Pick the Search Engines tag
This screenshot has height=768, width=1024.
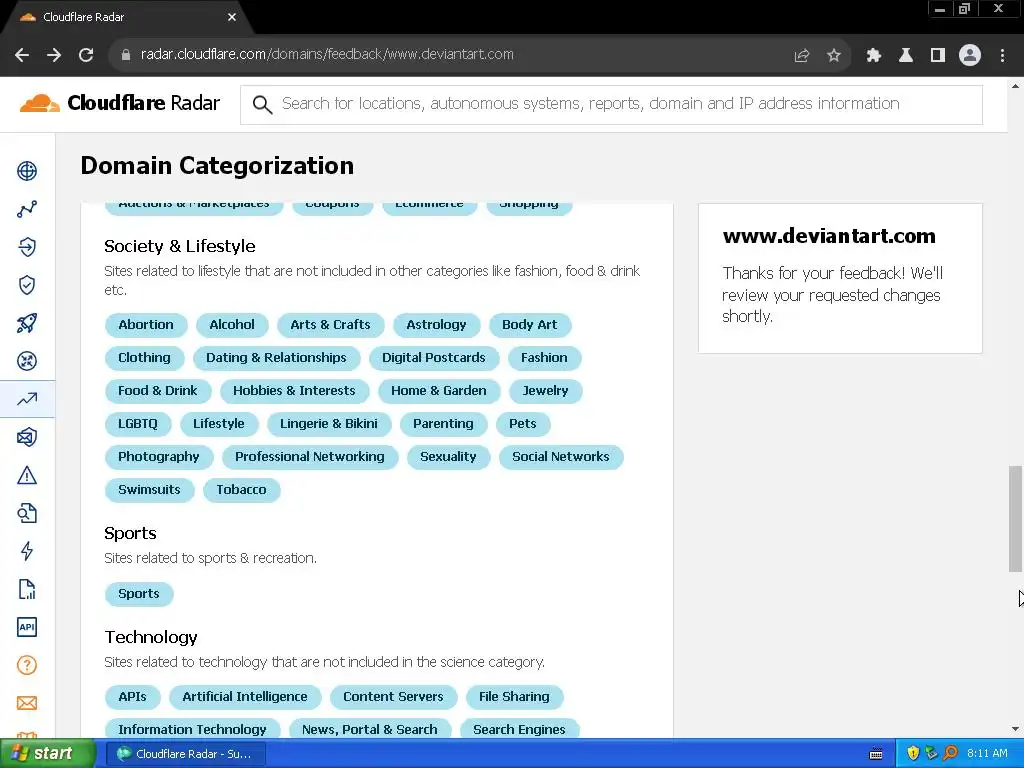pyautogui.click(x=519, y=729)
